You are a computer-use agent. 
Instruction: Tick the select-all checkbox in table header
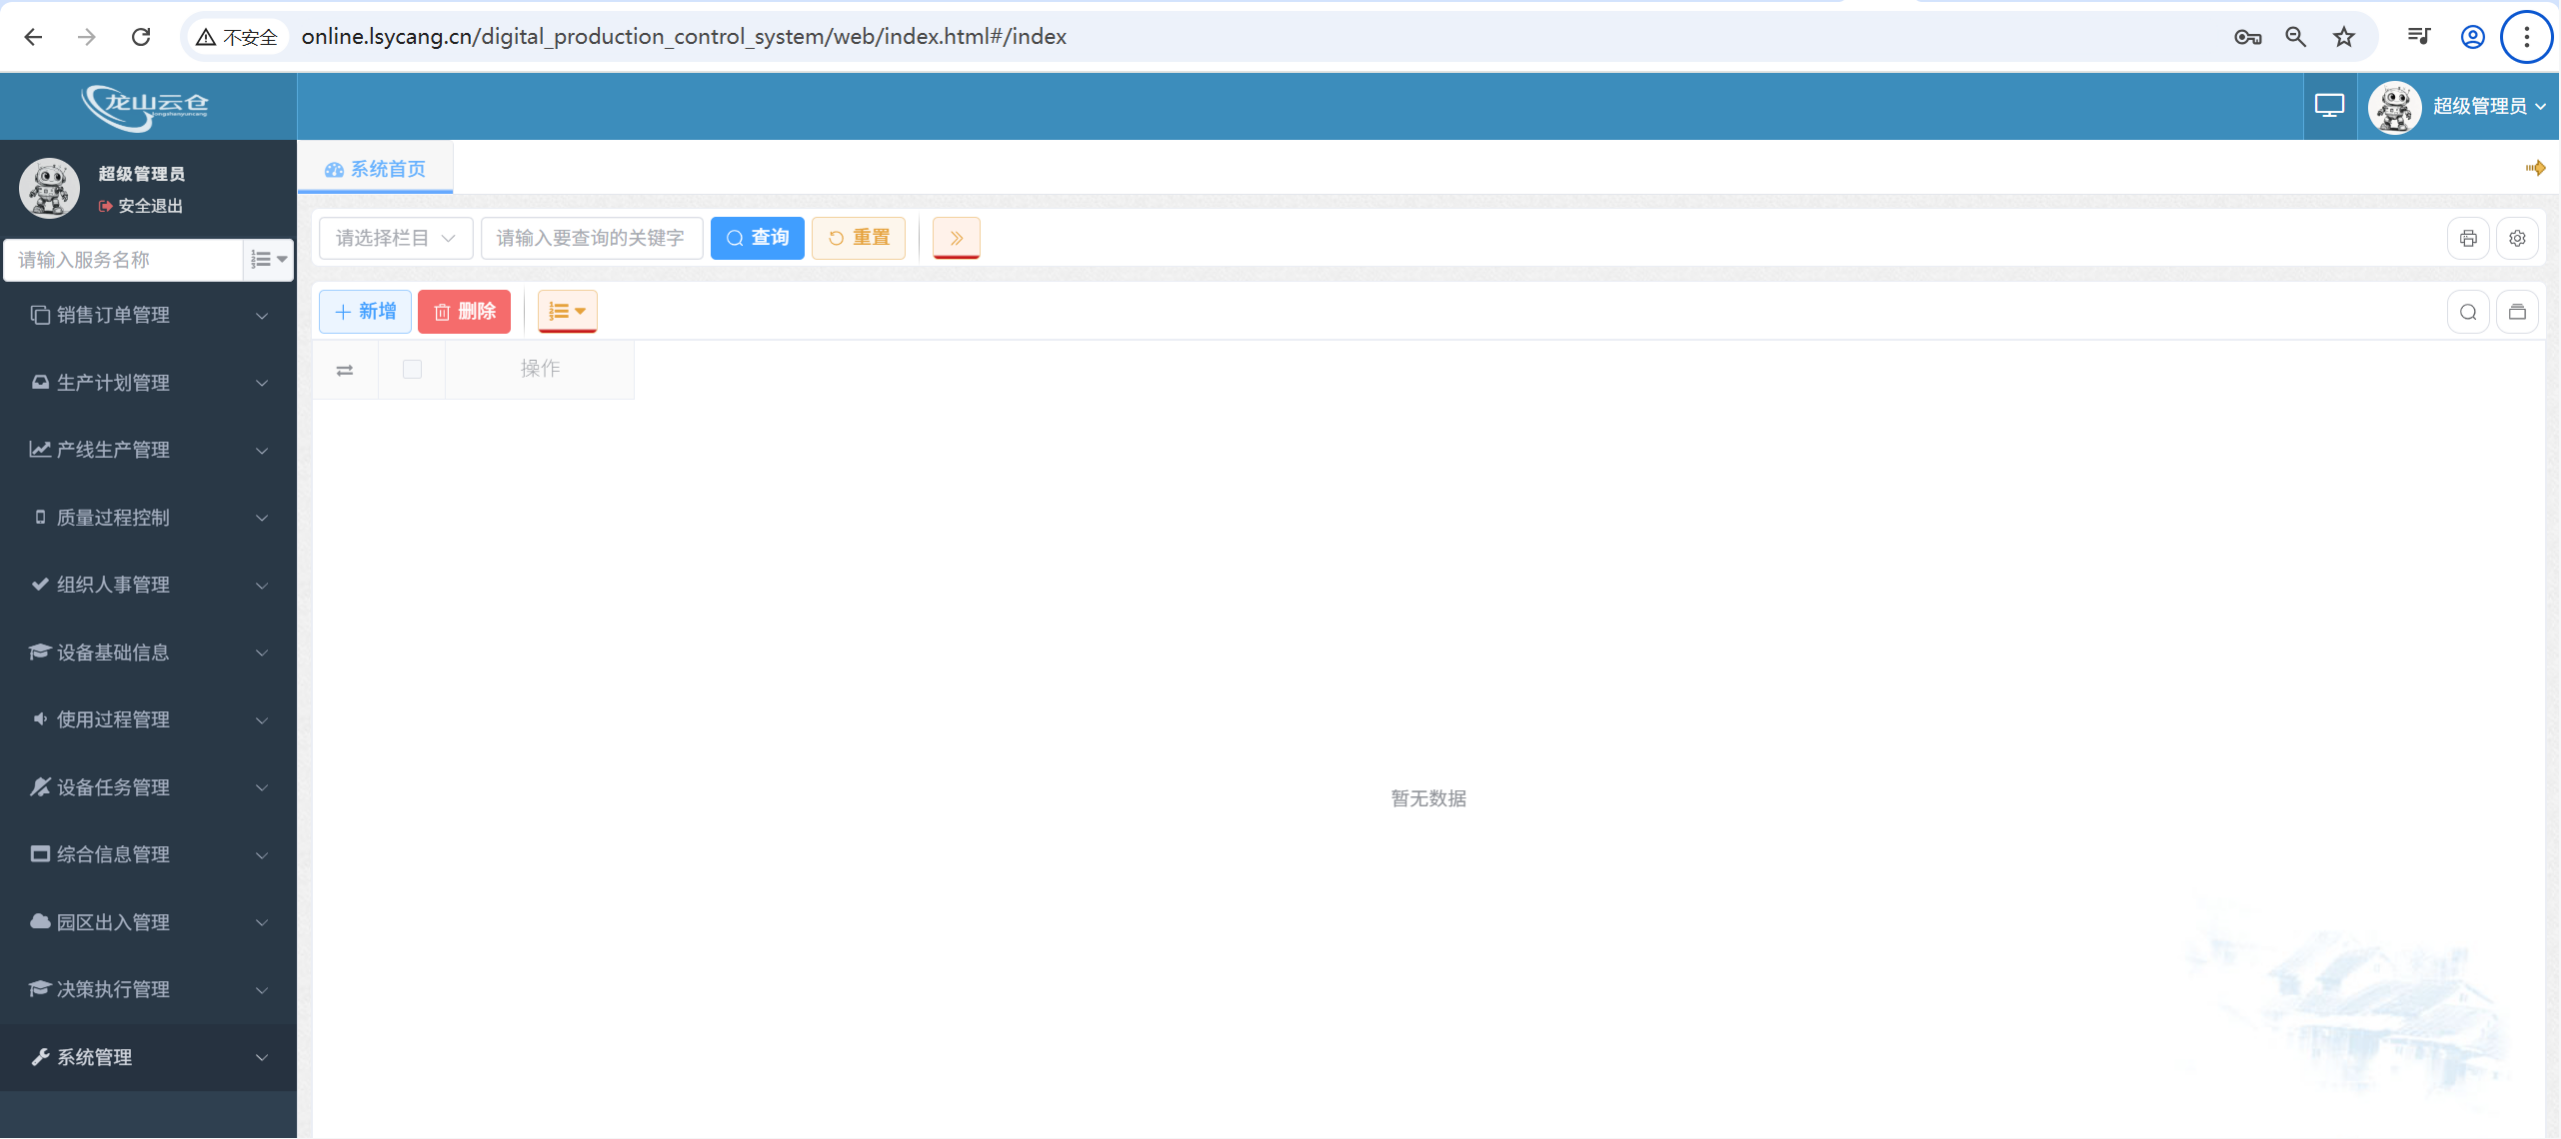[412, 370]
